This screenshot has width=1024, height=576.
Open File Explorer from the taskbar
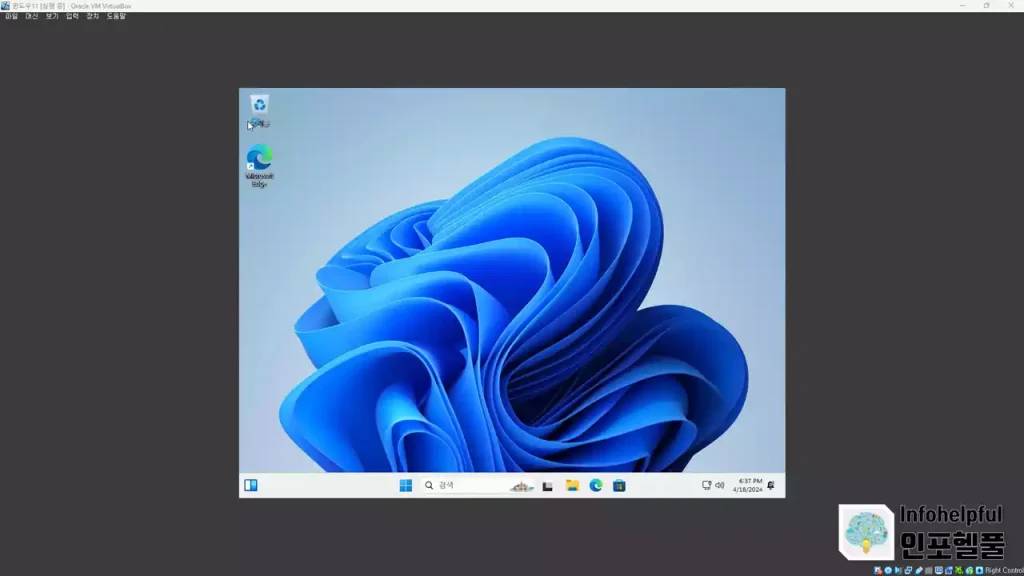(572, 485)
